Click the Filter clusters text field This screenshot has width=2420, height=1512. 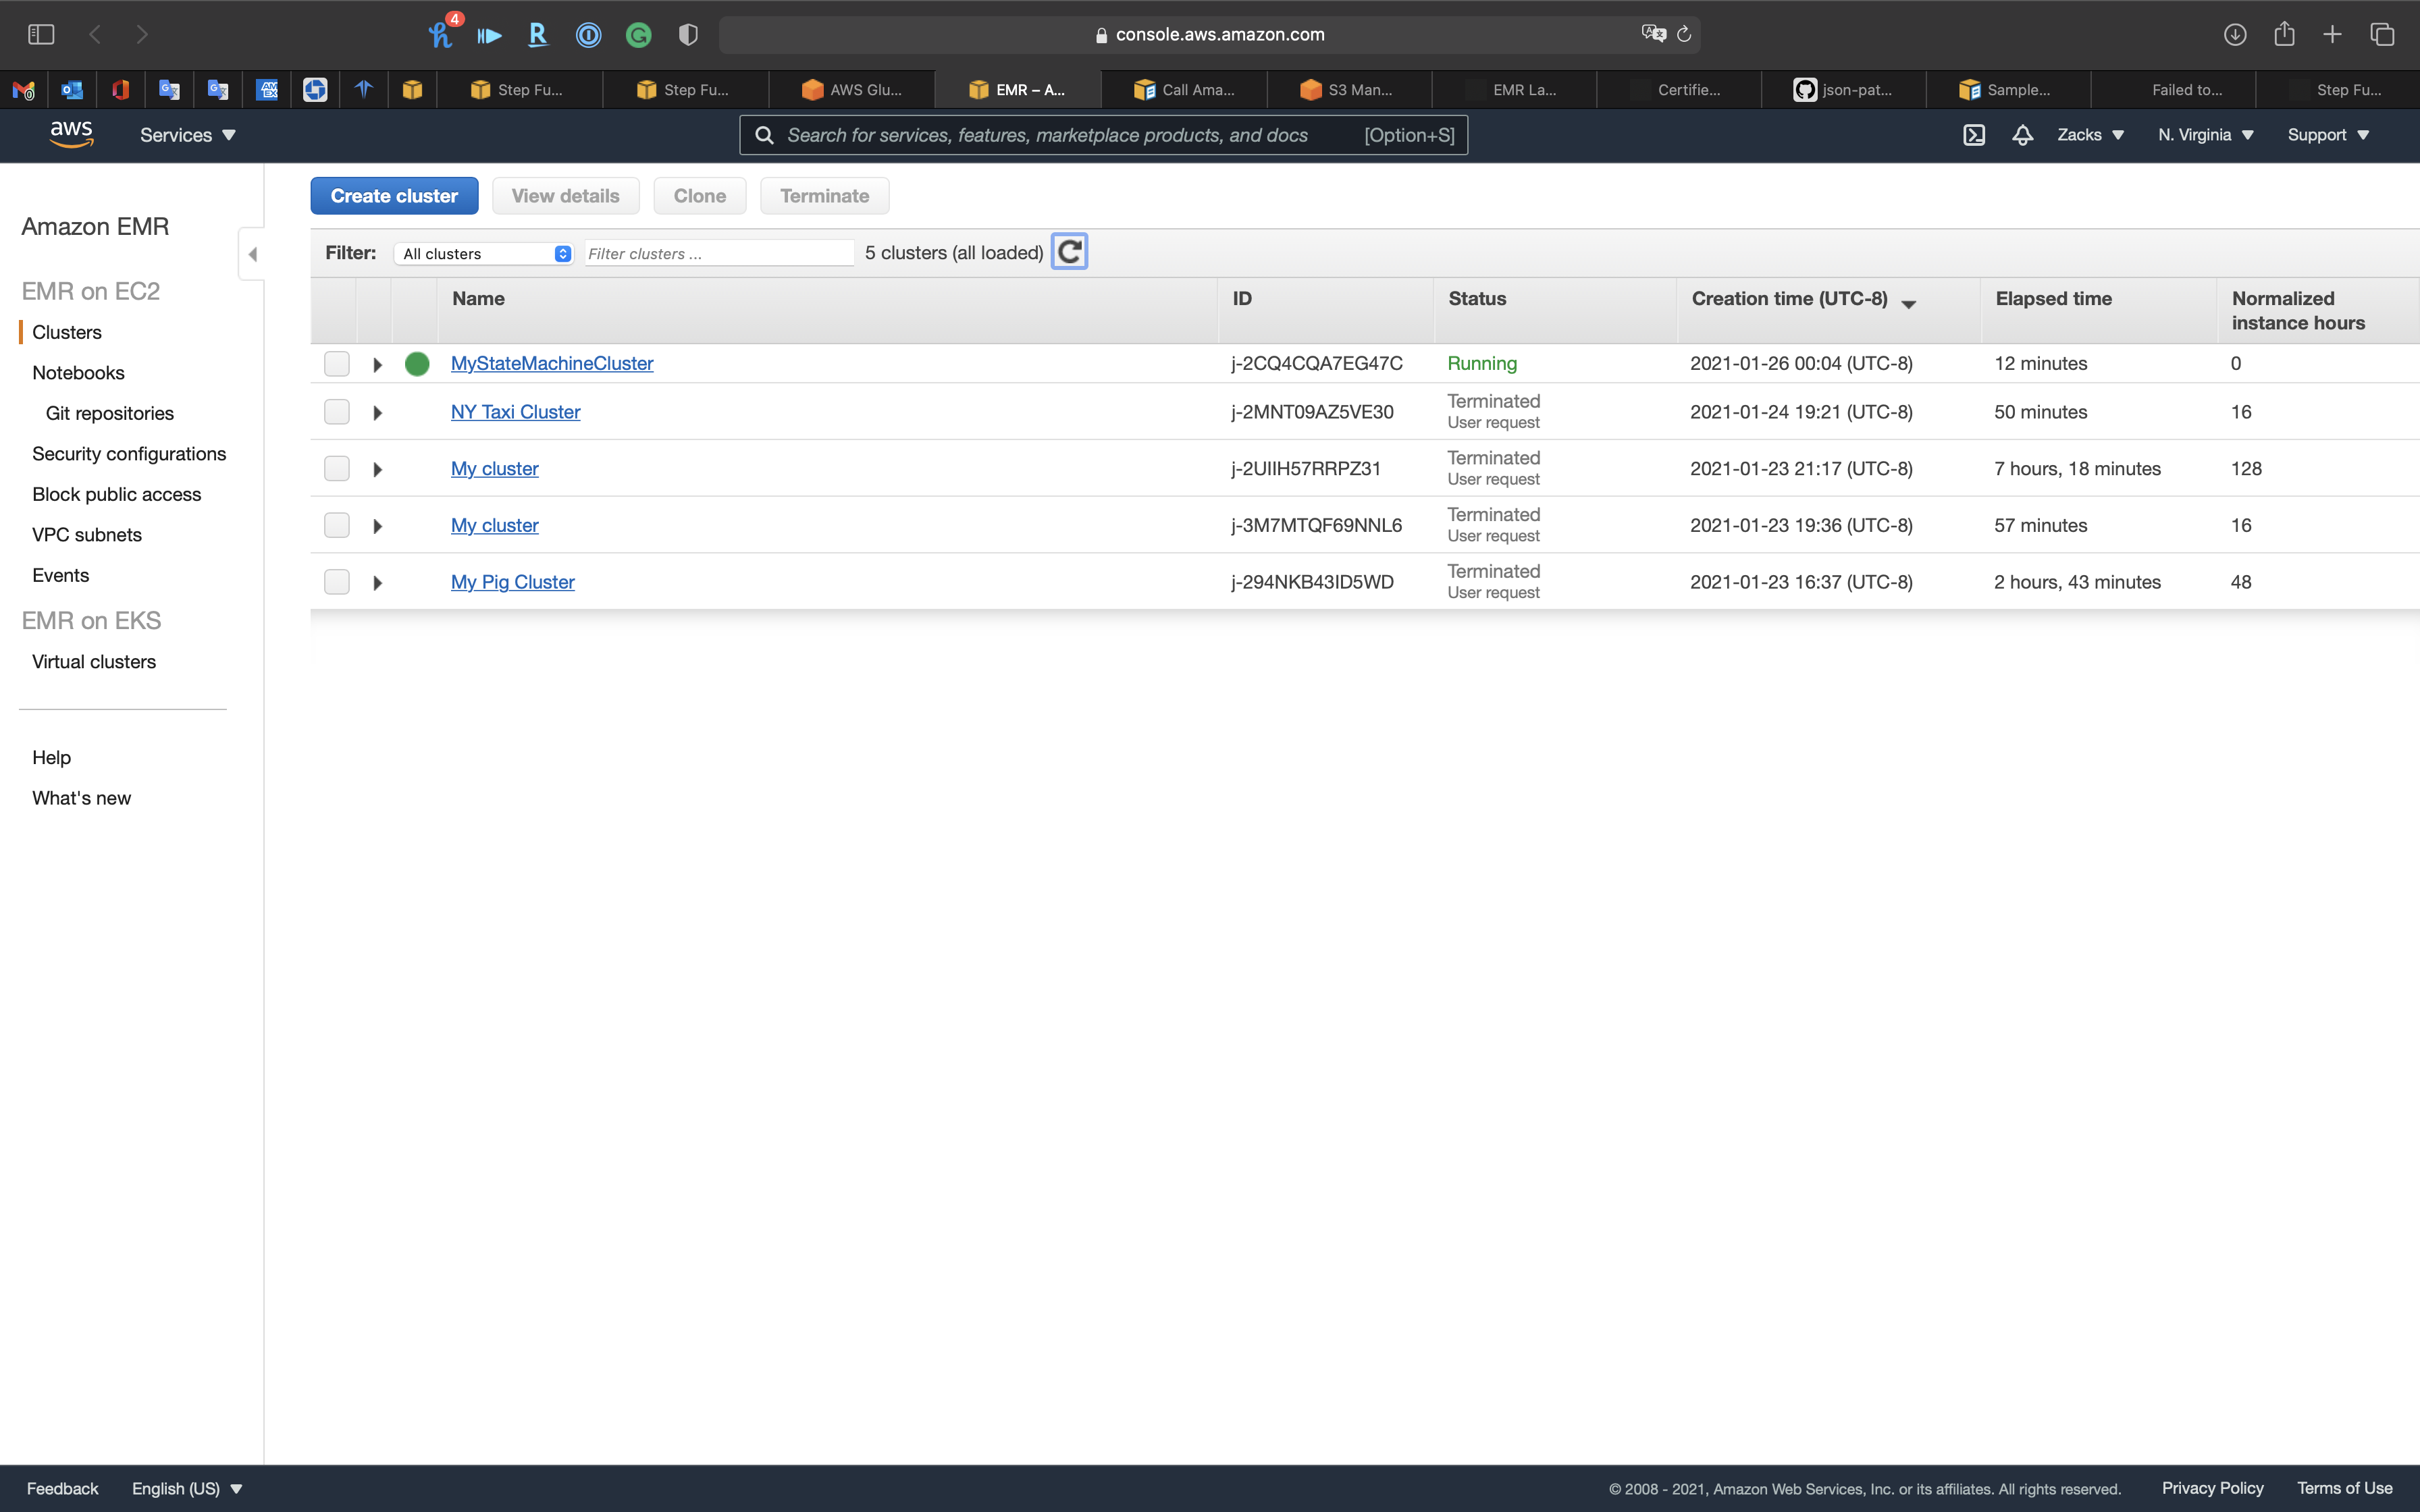(718, 254)
